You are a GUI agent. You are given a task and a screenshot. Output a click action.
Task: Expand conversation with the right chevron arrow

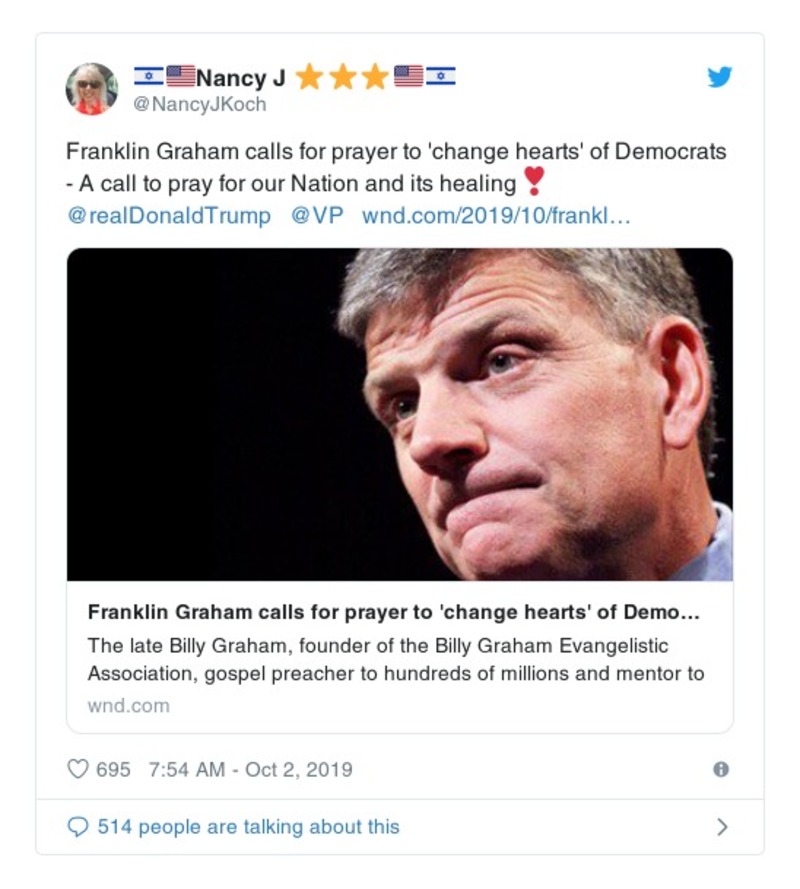pyautogui.click(x=722, y=827)
